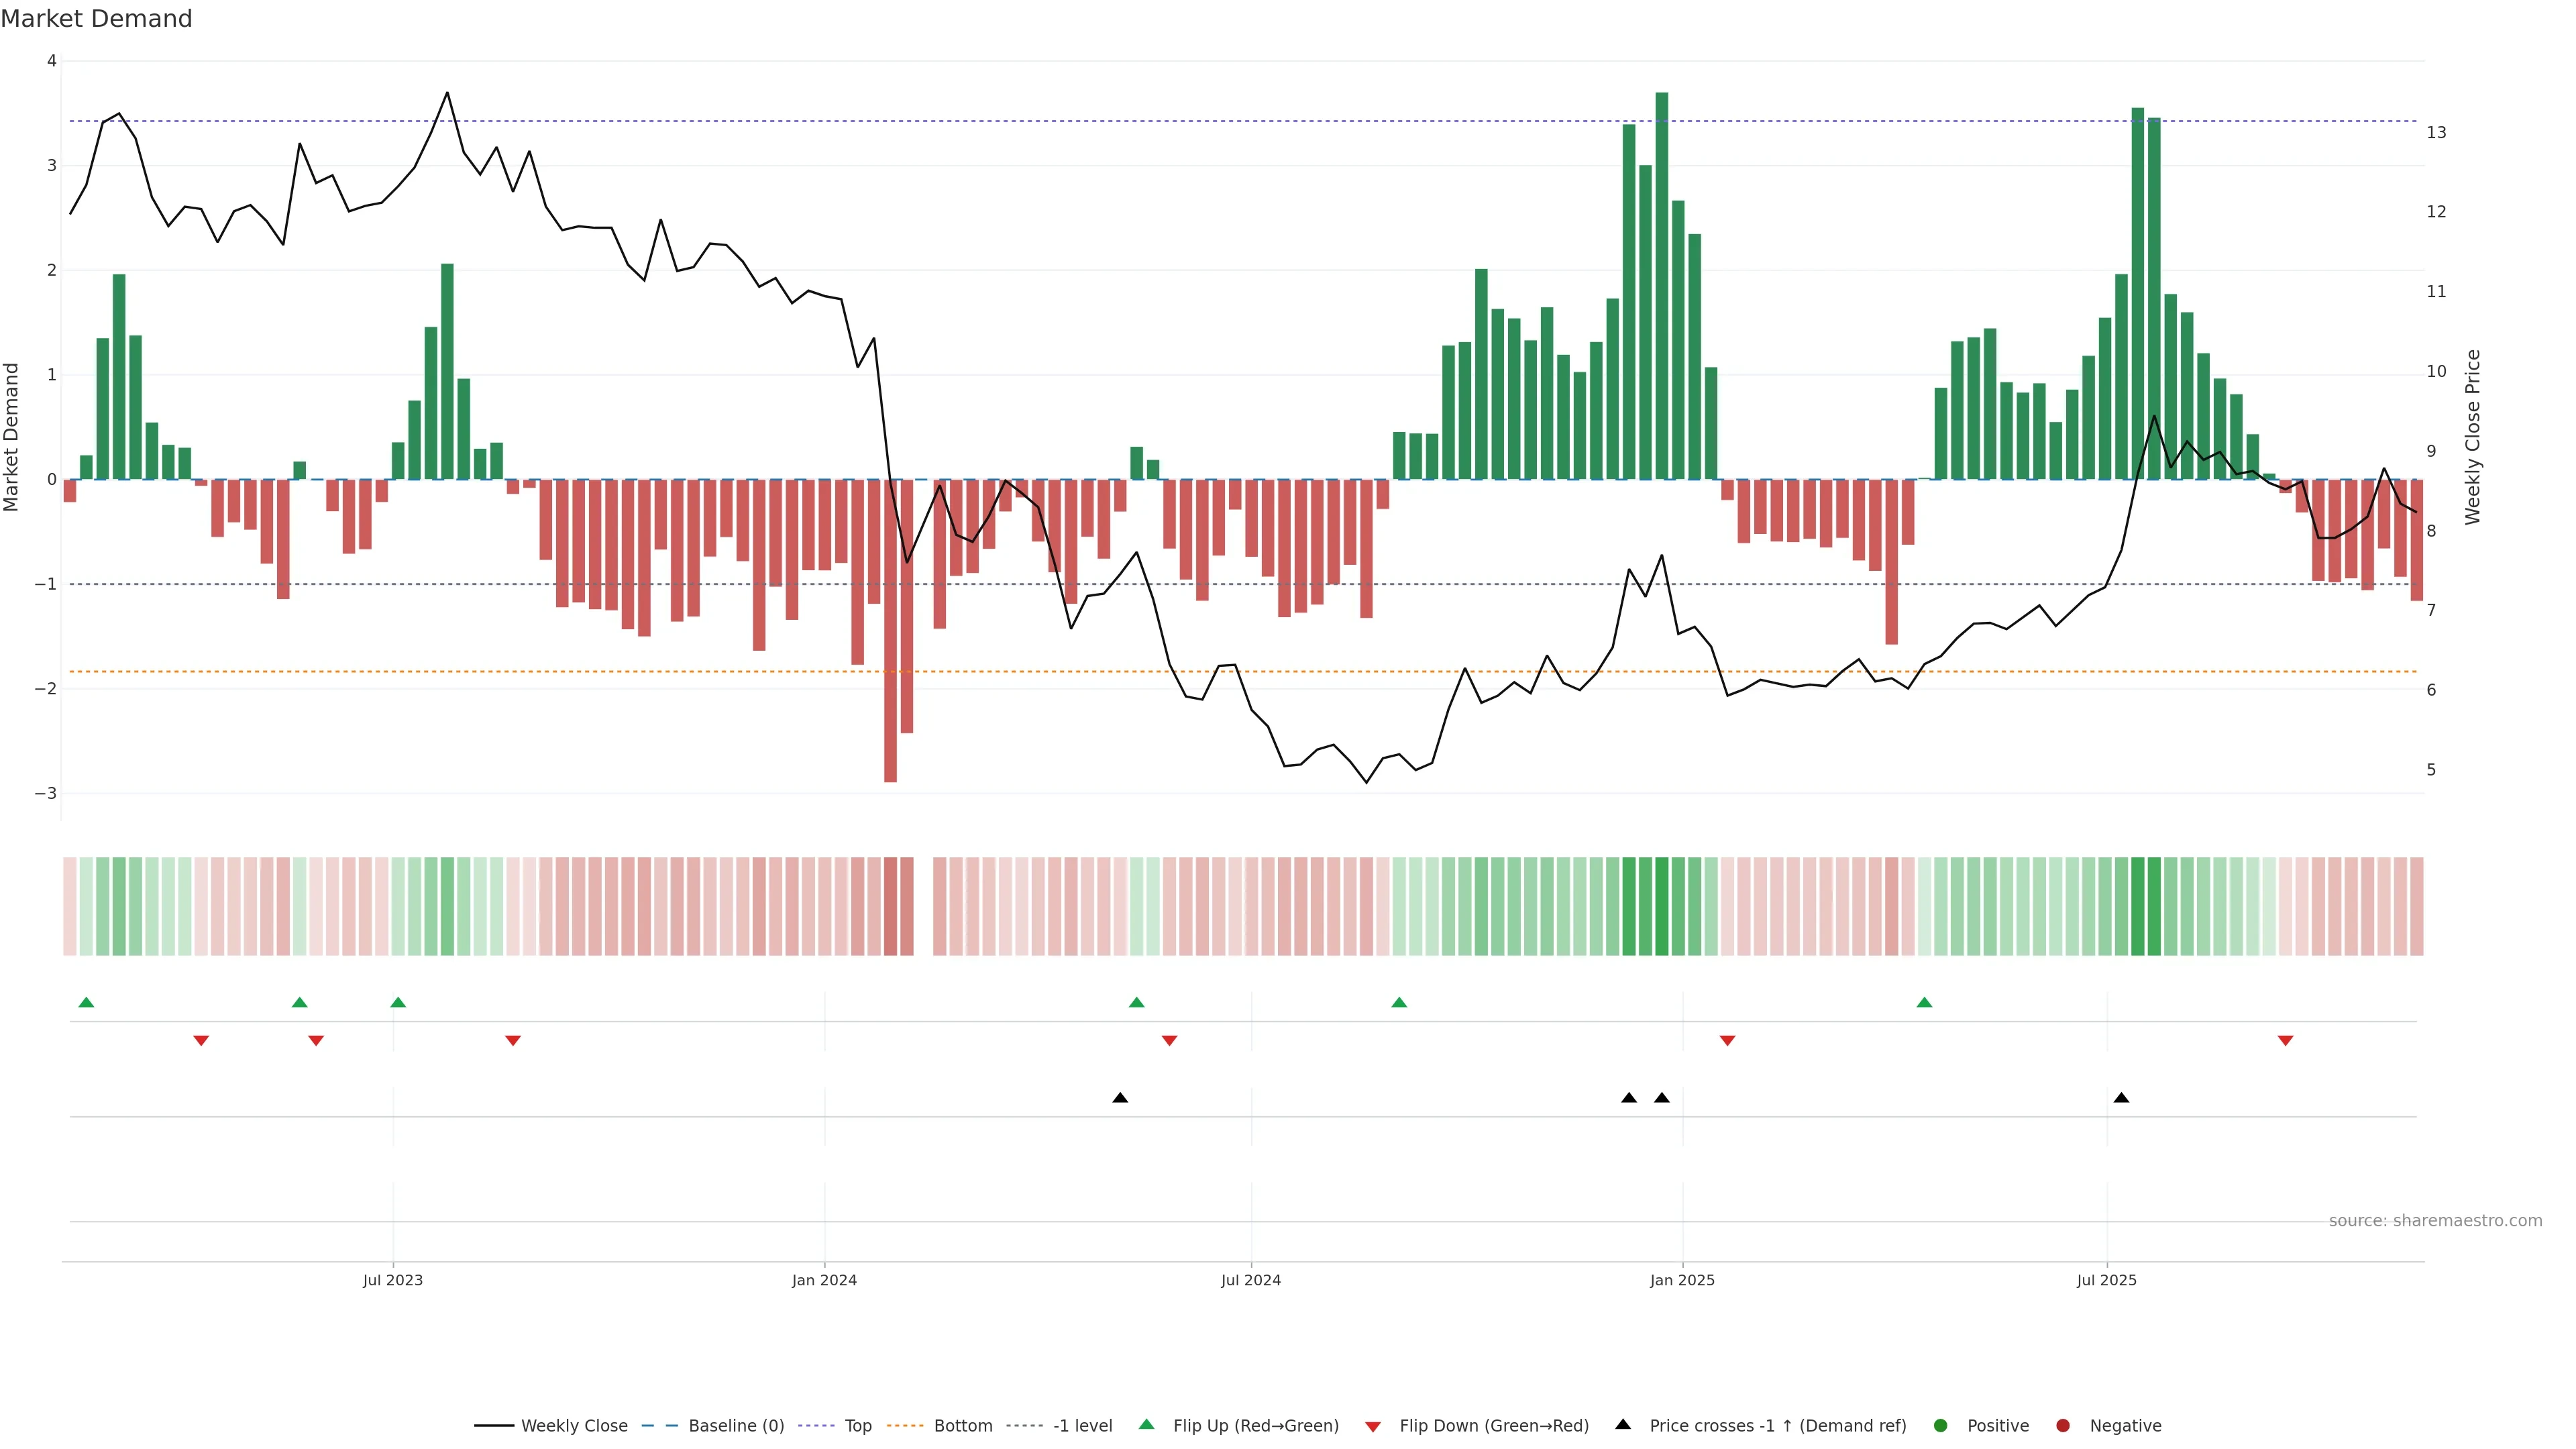Screen dimensions: 2576x1449
Task: Click Flip Up green triangle legend icon
Action: pyautogui.click(x=1147, y=1425)
